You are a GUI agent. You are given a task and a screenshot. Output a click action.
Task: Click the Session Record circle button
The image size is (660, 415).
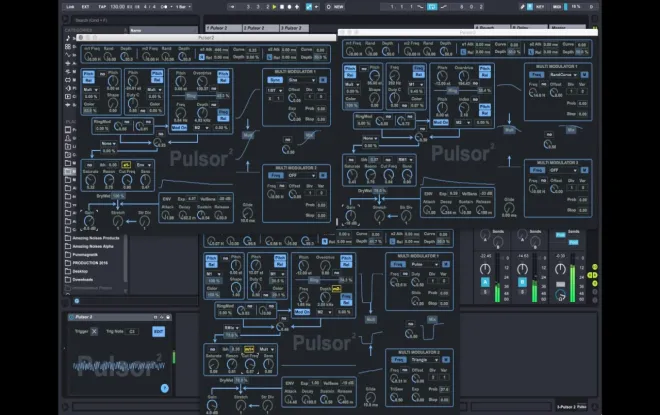coord(329,7)
